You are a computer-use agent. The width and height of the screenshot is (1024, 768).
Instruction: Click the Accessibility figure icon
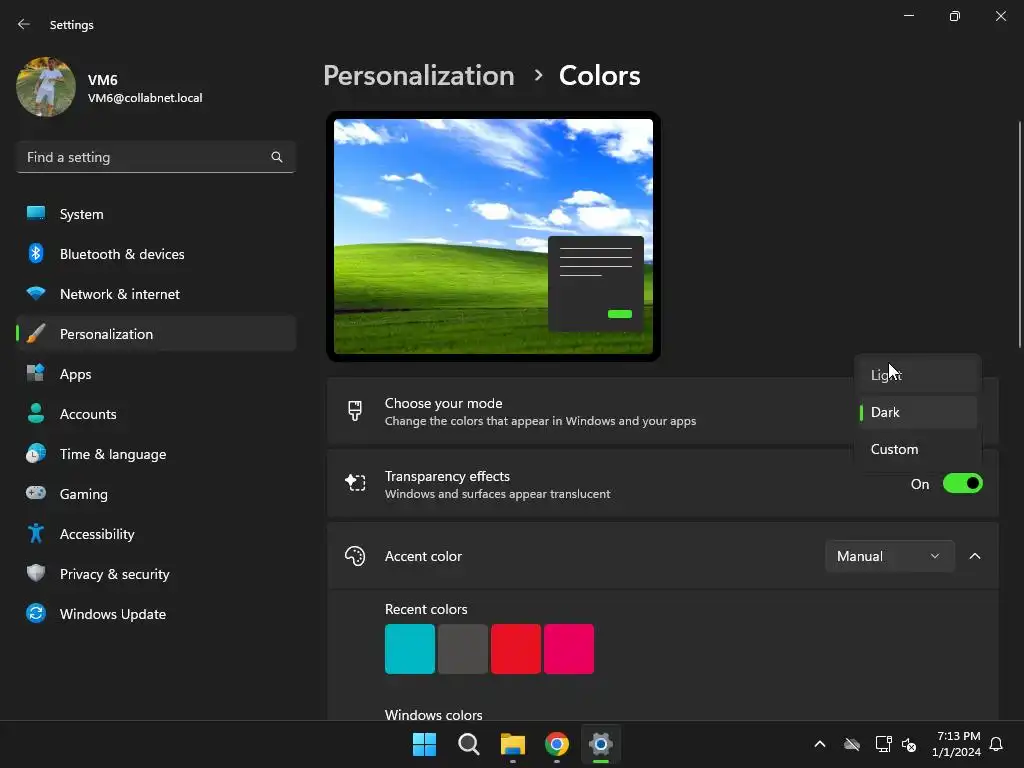point(36,534)
